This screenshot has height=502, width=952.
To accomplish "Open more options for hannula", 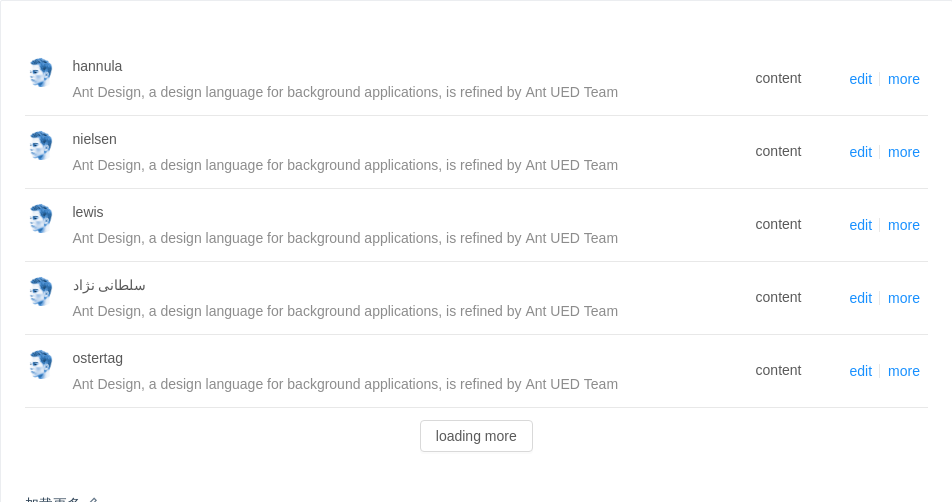I will pos(903,79).
